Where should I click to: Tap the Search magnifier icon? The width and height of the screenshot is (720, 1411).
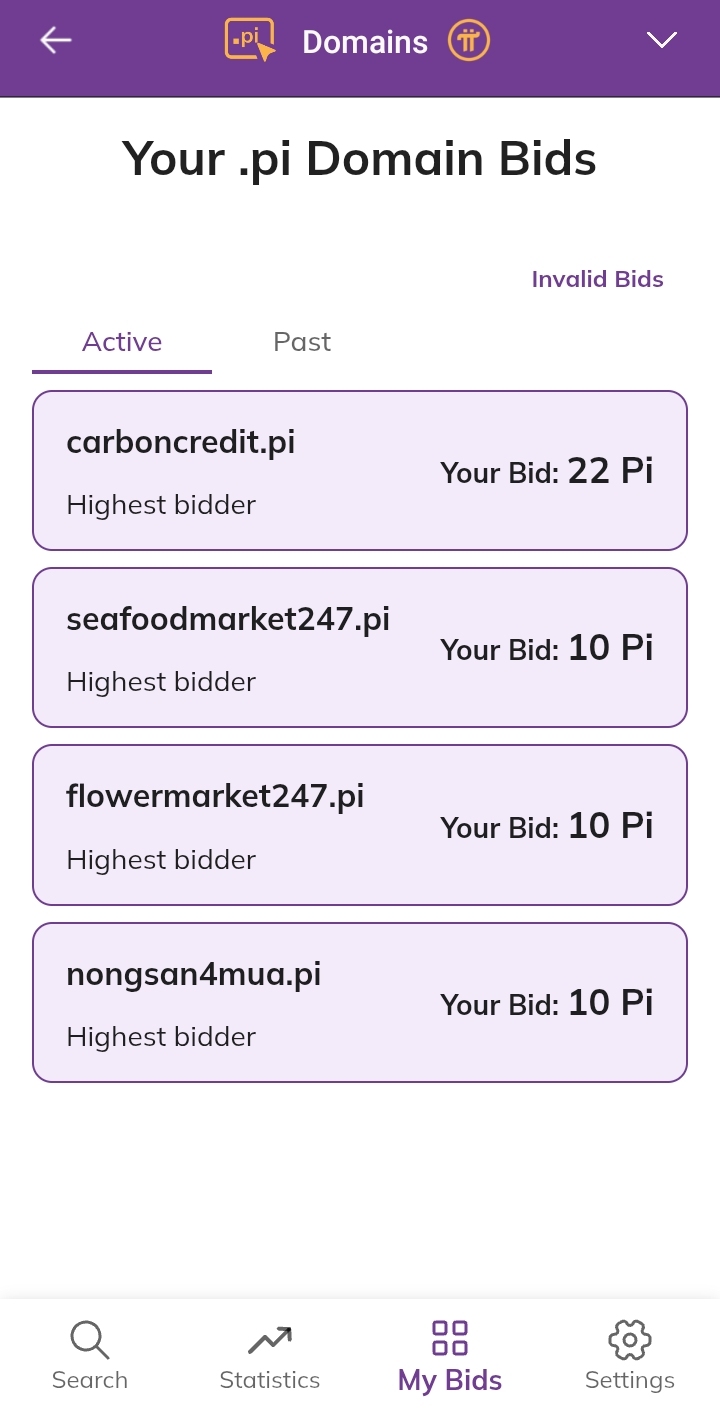[90, 1339]
